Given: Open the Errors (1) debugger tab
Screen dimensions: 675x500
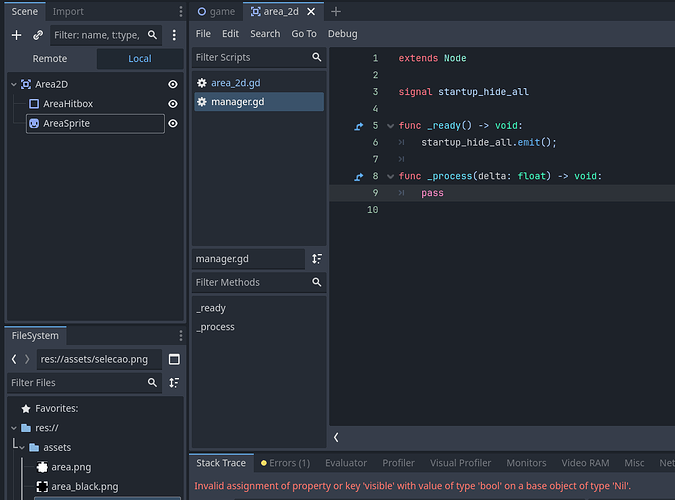Looking at the screenshot, I should [285, 463].
